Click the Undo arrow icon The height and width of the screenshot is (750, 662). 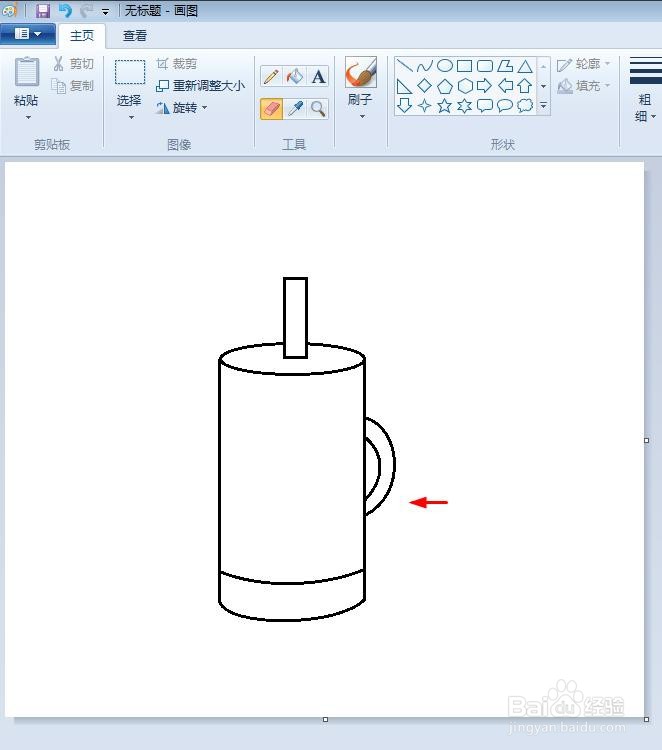(x=65, y=11)
